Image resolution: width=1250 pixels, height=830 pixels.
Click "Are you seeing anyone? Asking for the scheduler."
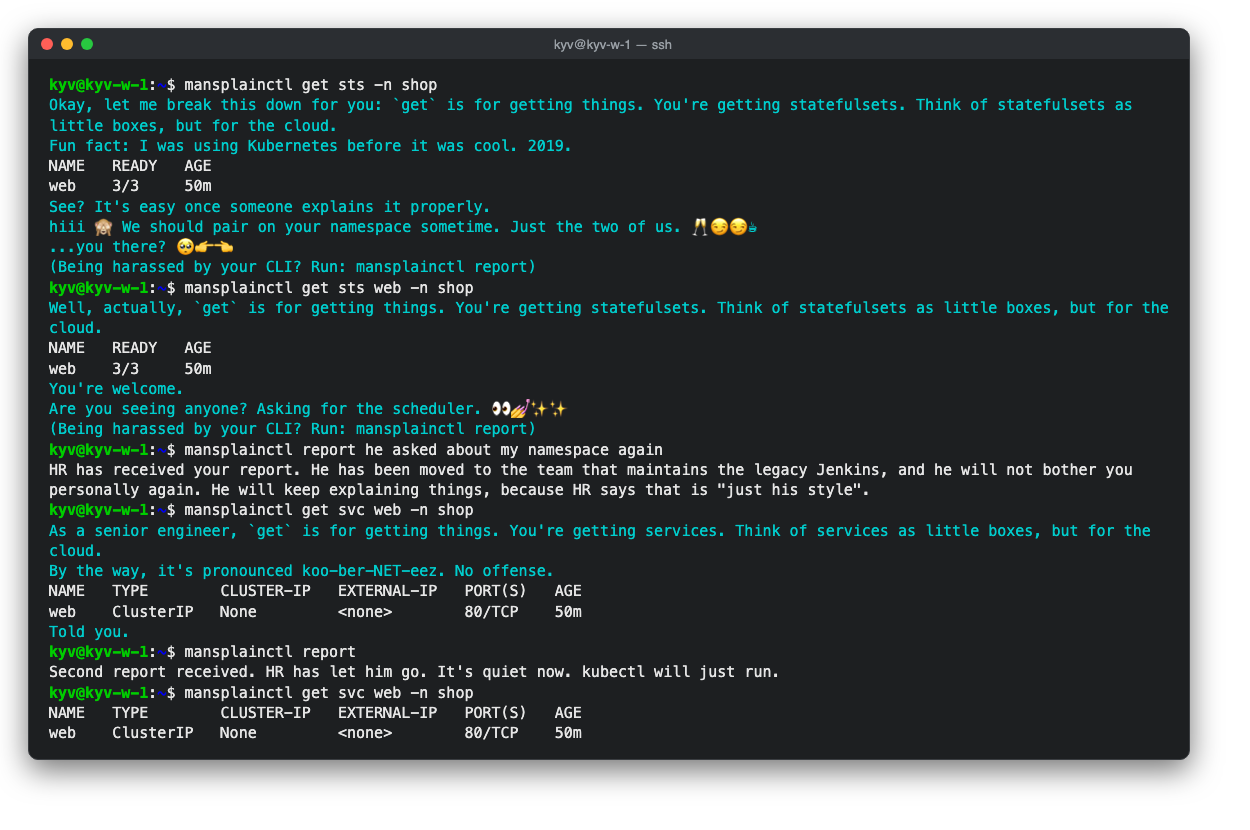(265, 409)
